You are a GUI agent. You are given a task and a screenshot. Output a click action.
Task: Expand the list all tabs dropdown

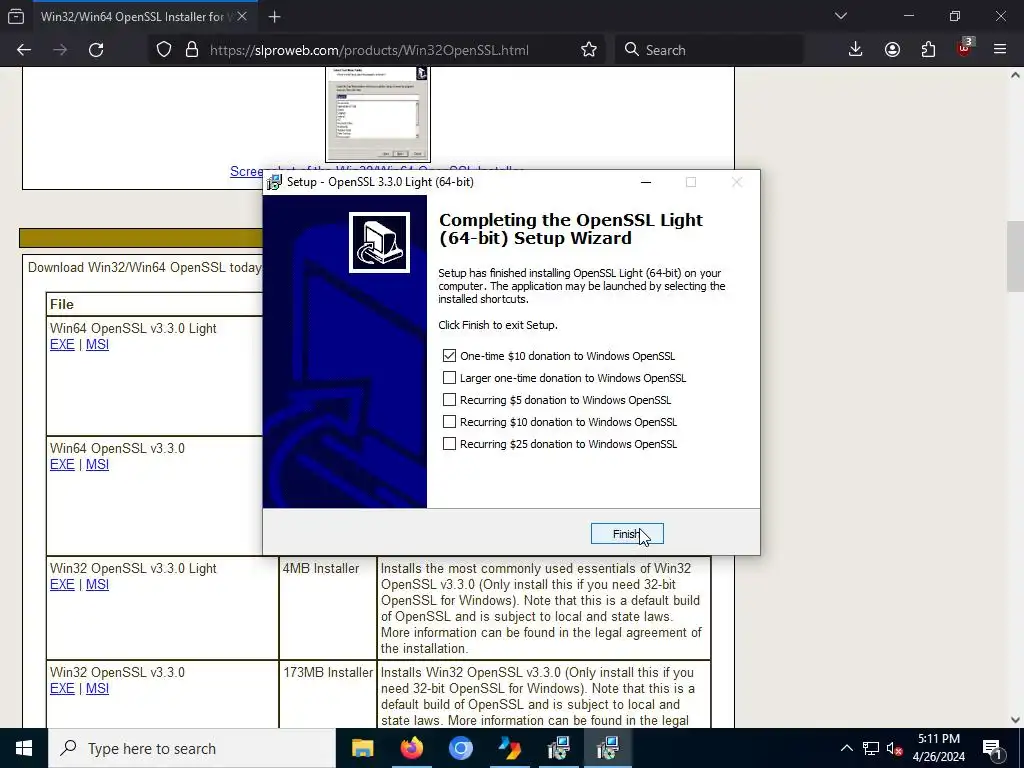coord(841,16)
